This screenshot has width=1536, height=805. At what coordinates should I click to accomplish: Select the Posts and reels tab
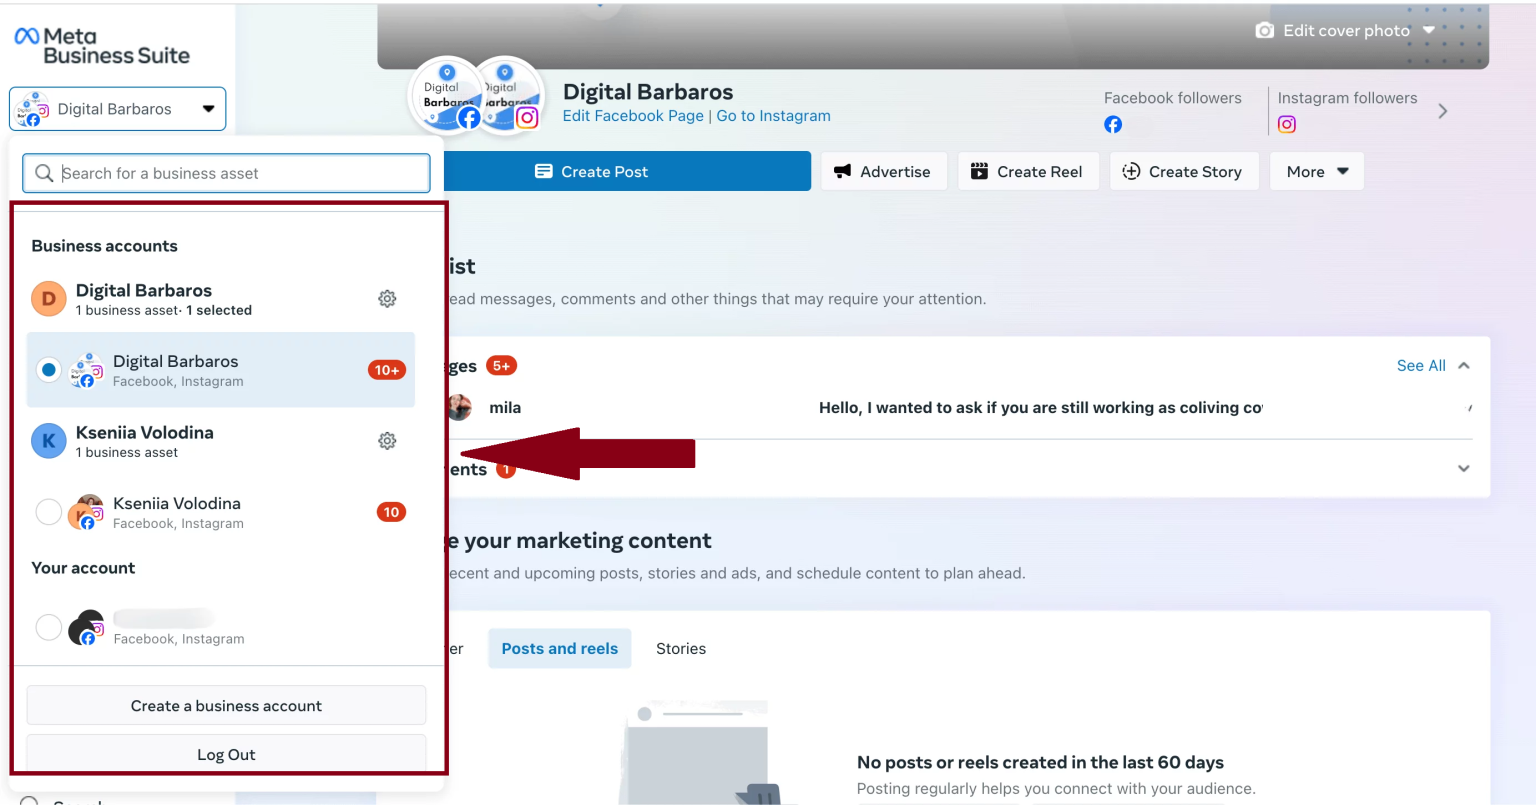559,648
